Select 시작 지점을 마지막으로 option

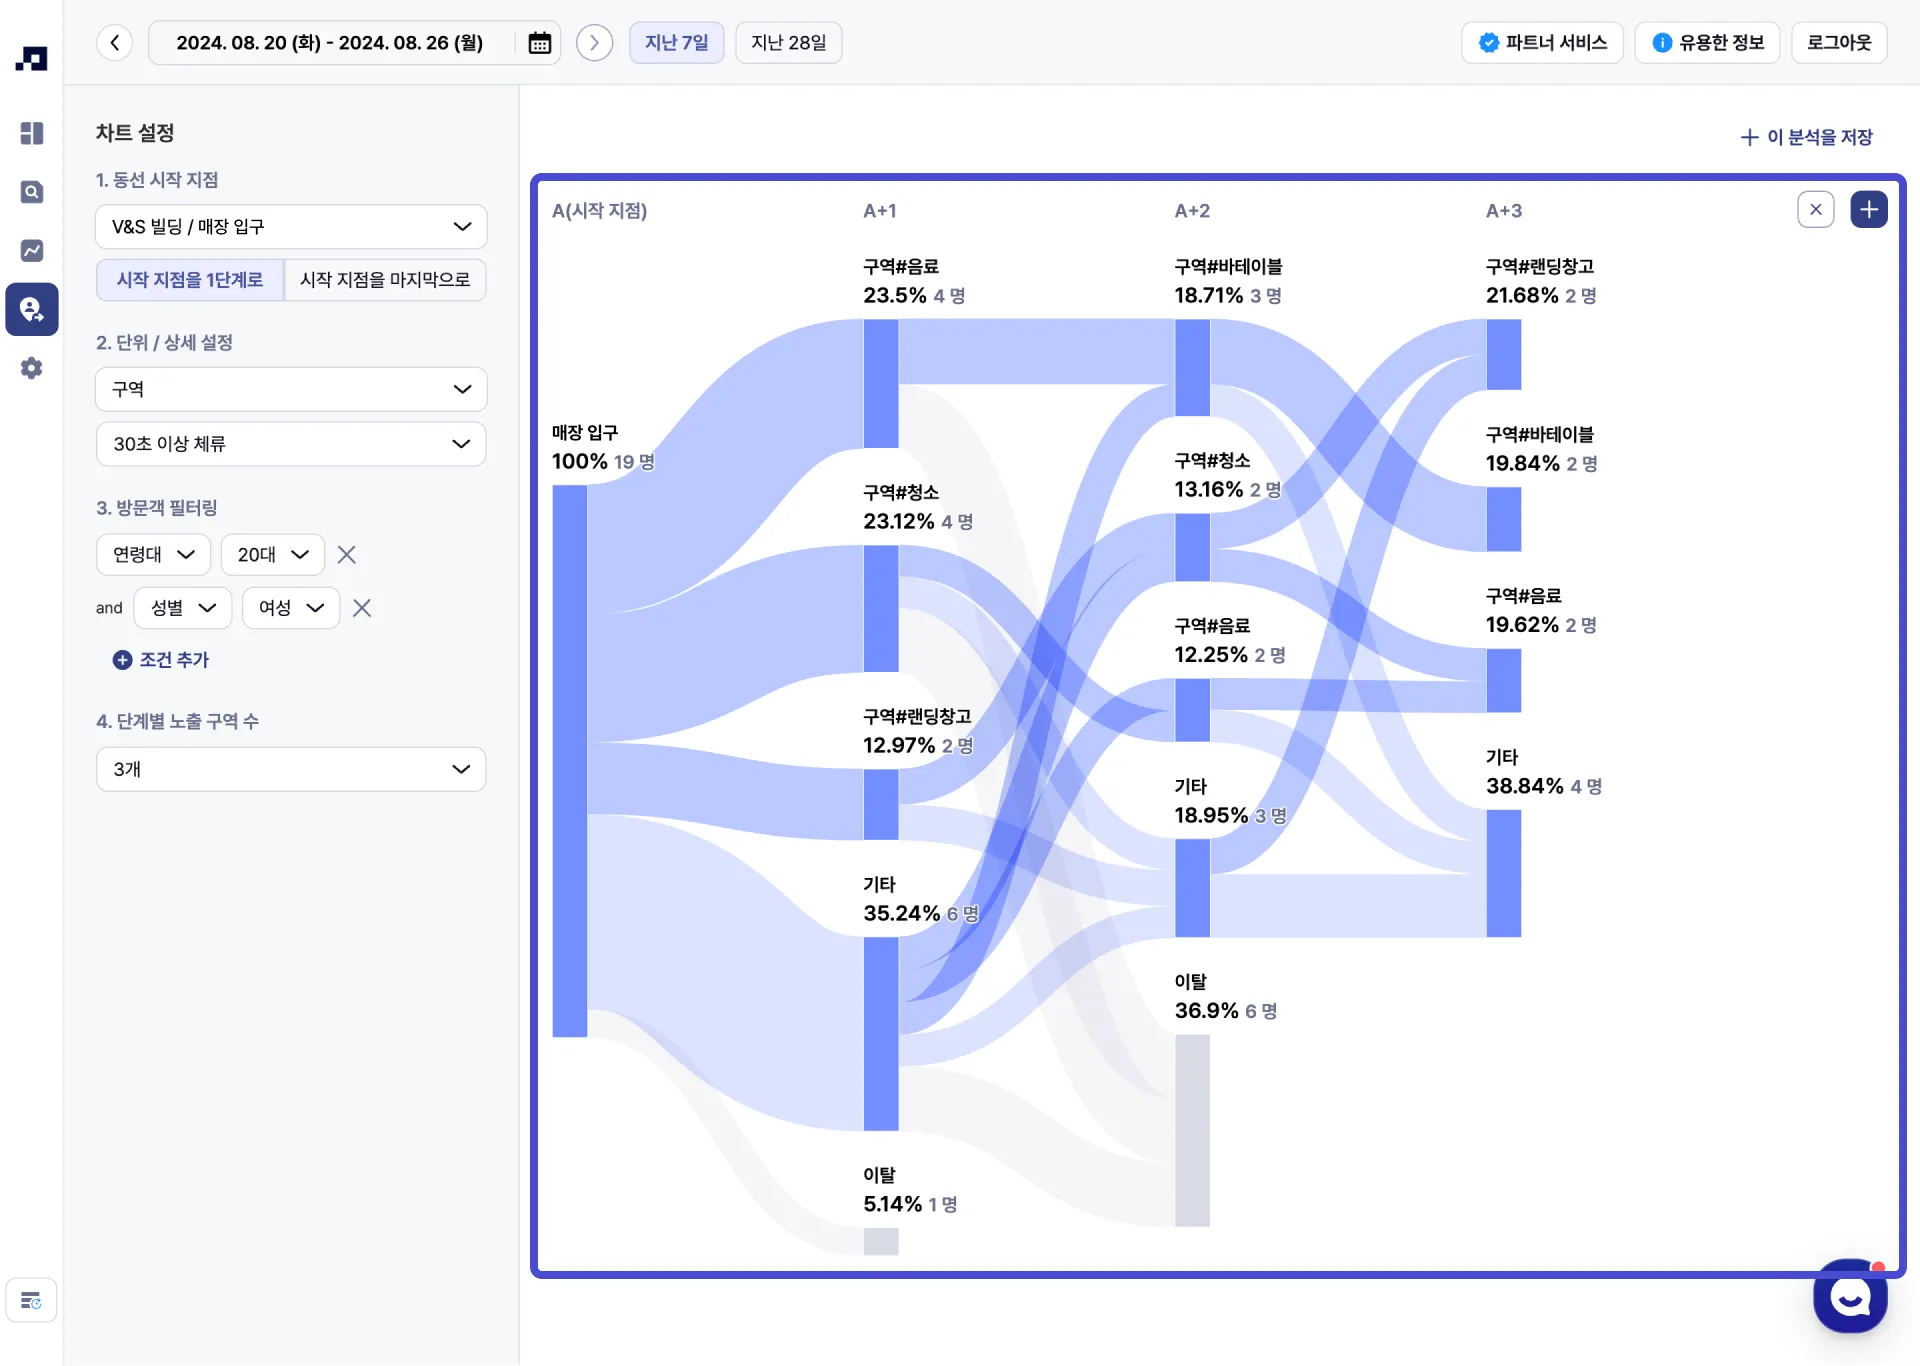tap(385, 280)
